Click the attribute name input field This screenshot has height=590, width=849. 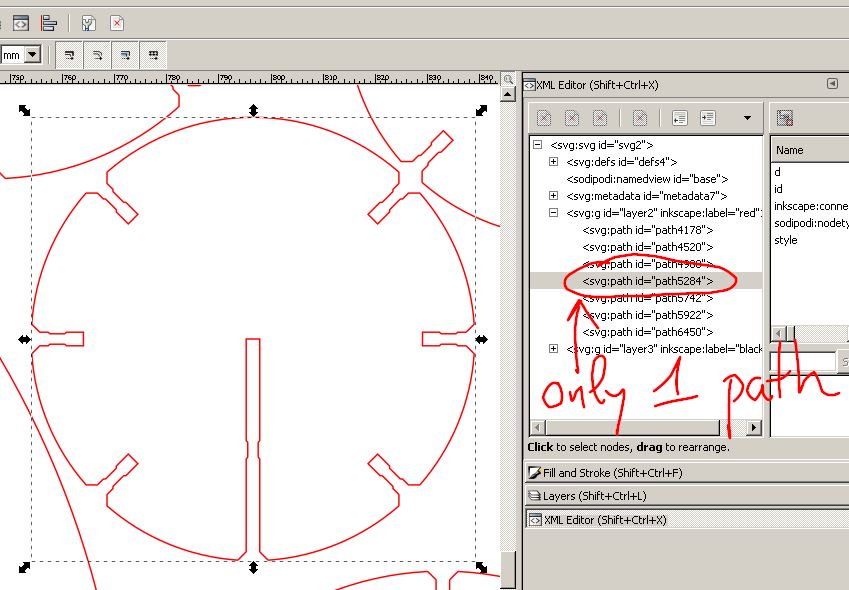click(x=802, y=361)
